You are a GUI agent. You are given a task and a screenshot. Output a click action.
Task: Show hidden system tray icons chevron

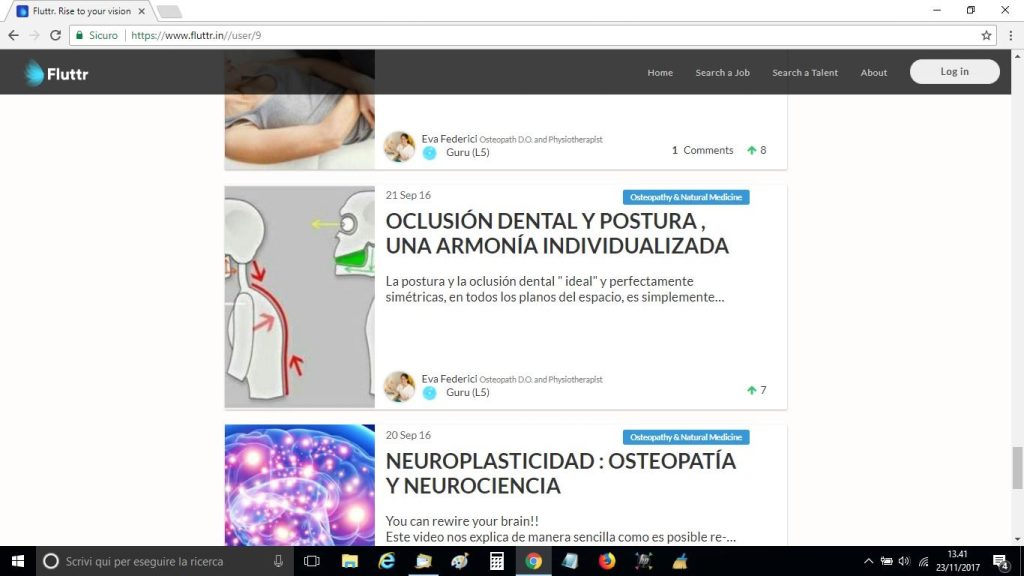tap(868, 561)
